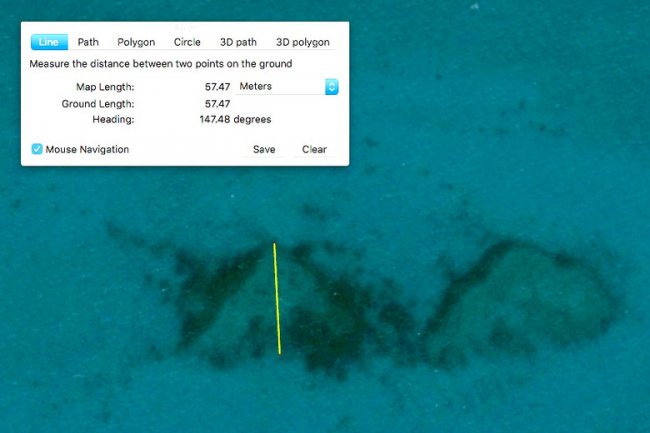Image resolution: width=650 pixels, height=433 pixels.
Task: Click the top endpoint of yellow line
Action: 274,244
